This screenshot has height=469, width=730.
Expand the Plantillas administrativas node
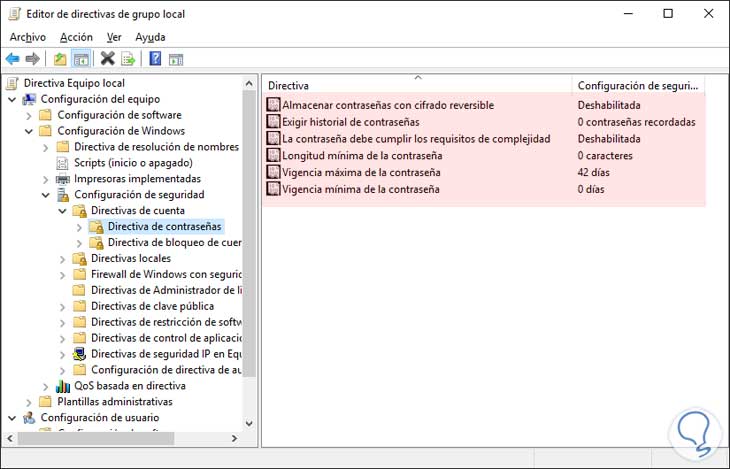pos(29,401)
